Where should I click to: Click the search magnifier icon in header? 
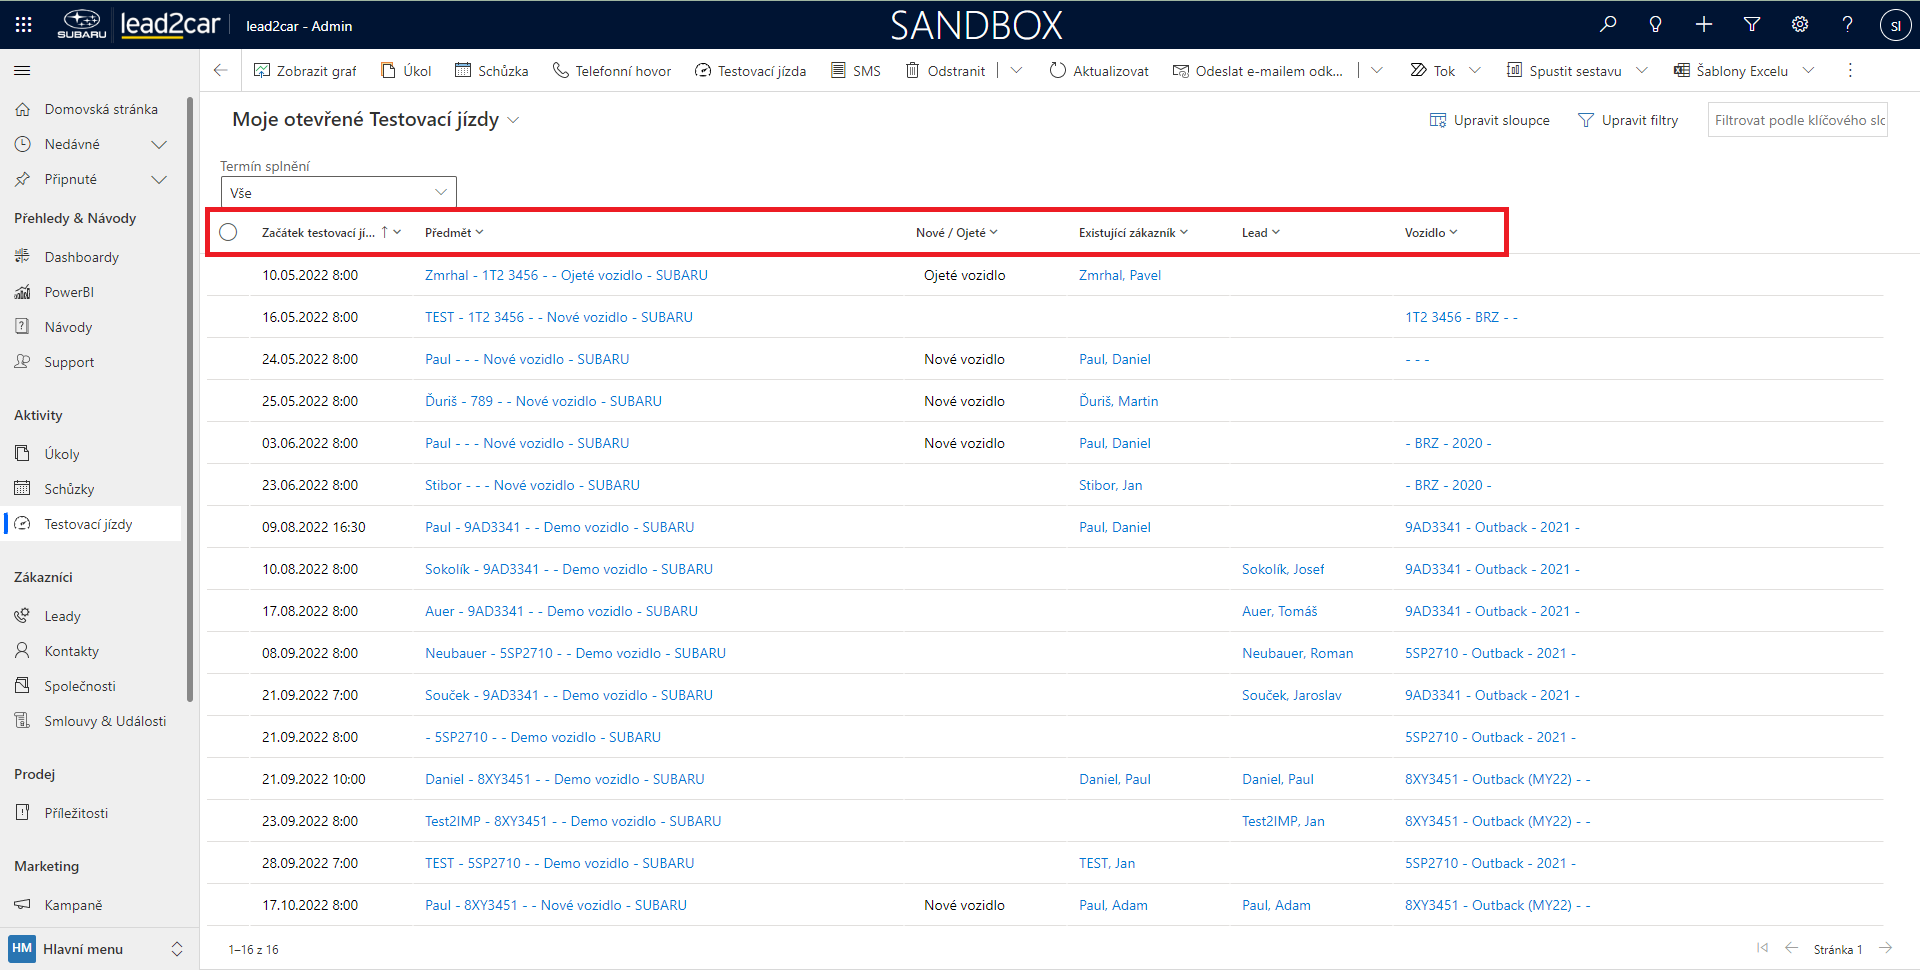(1608, 25)
